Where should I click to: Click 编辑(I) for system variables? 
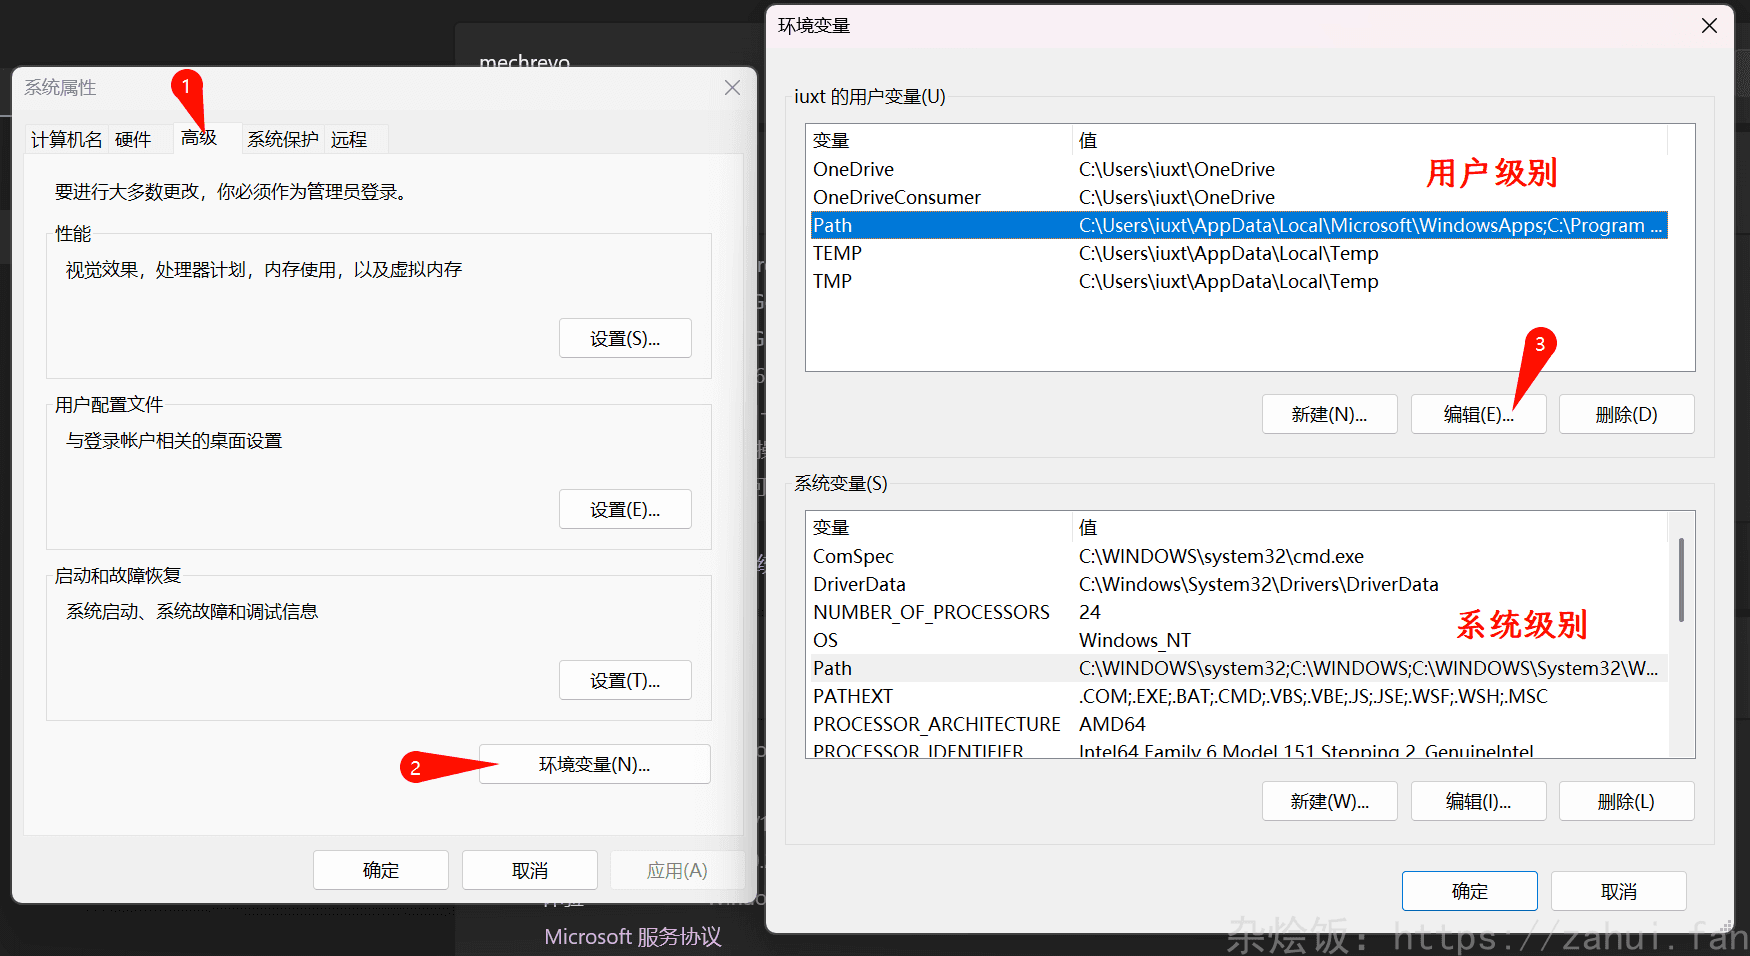pos(1478,802)
